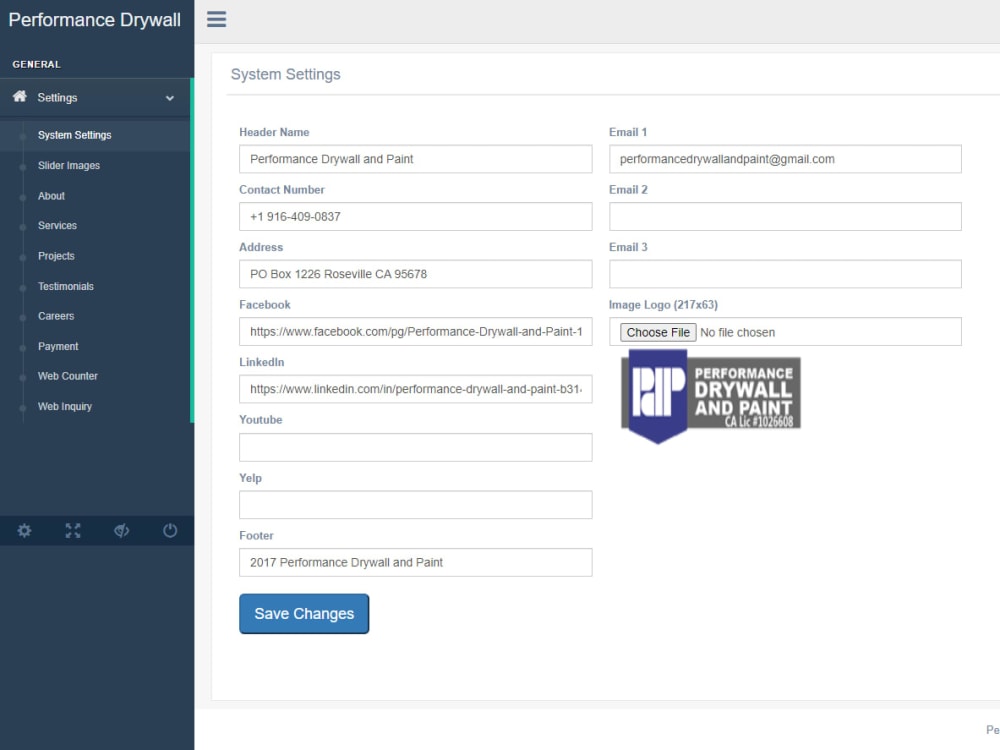Viewport: 1000px width, 750px height.
Task: Click the Performance Drywall site title
Action: point(94,20)
